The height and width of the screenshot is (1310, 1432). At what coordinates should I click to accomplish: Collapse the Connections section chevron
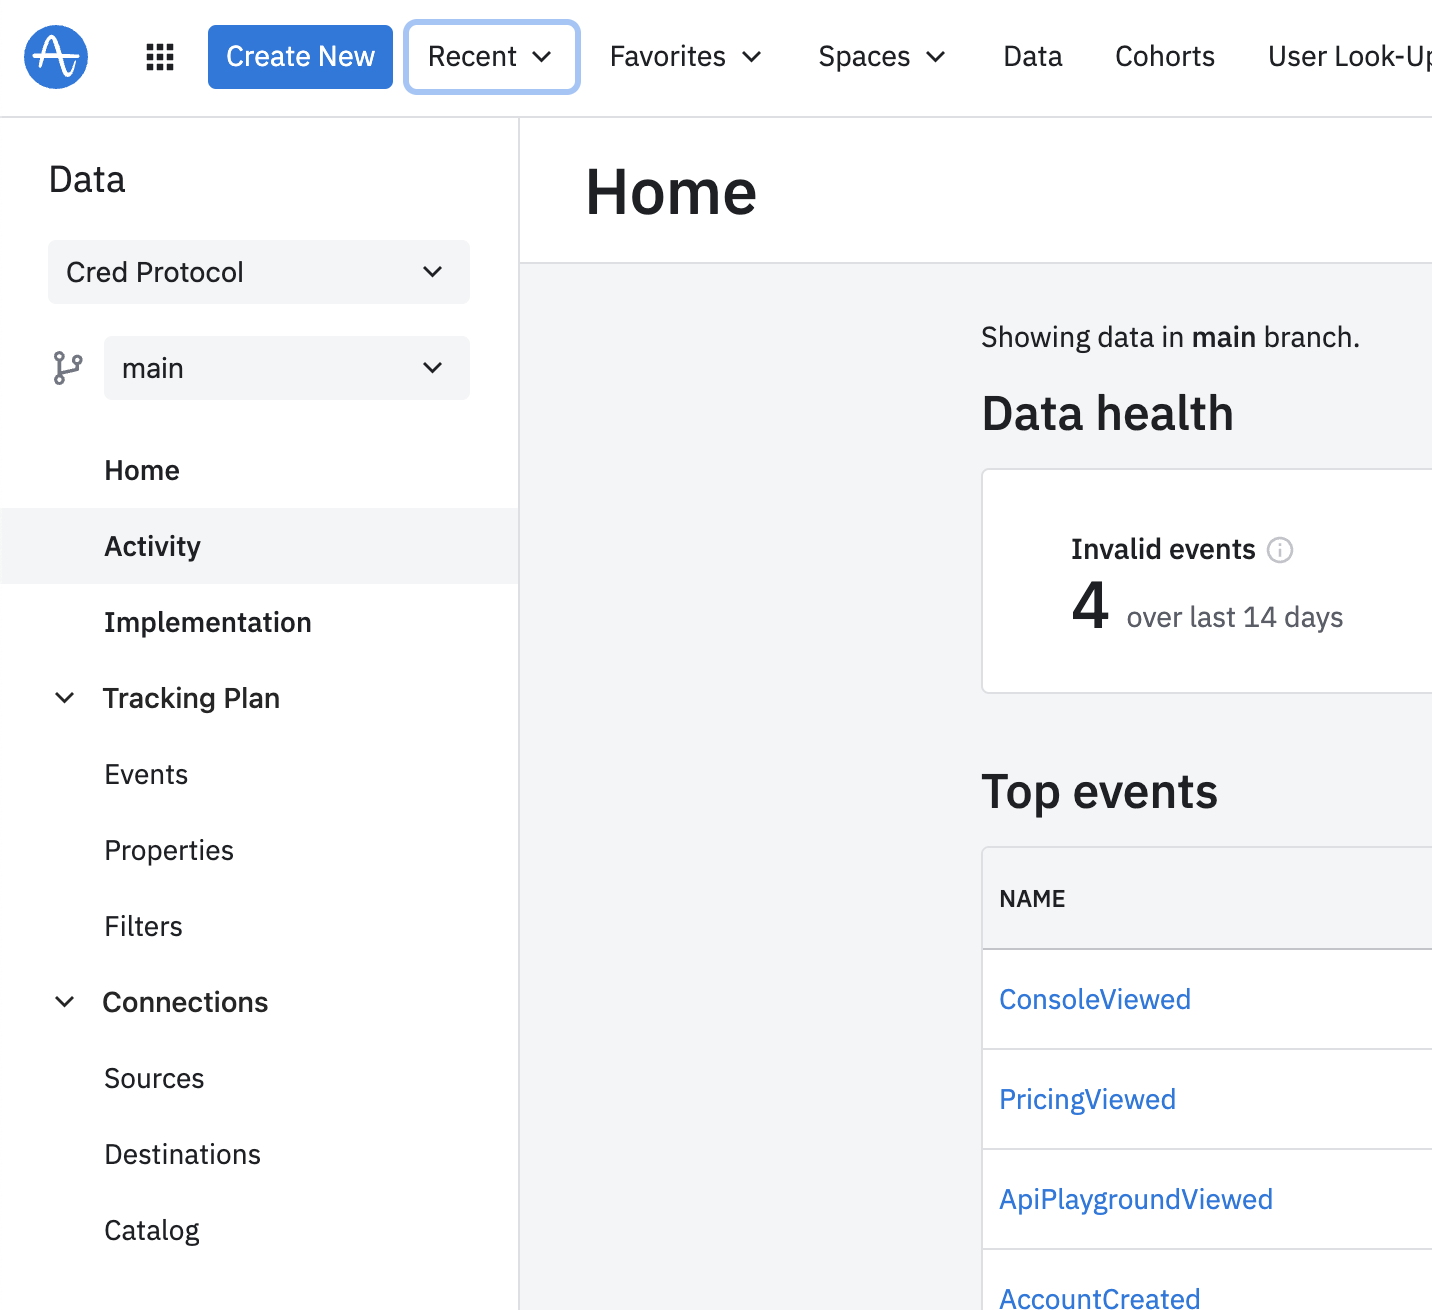tap(64, 1002)
